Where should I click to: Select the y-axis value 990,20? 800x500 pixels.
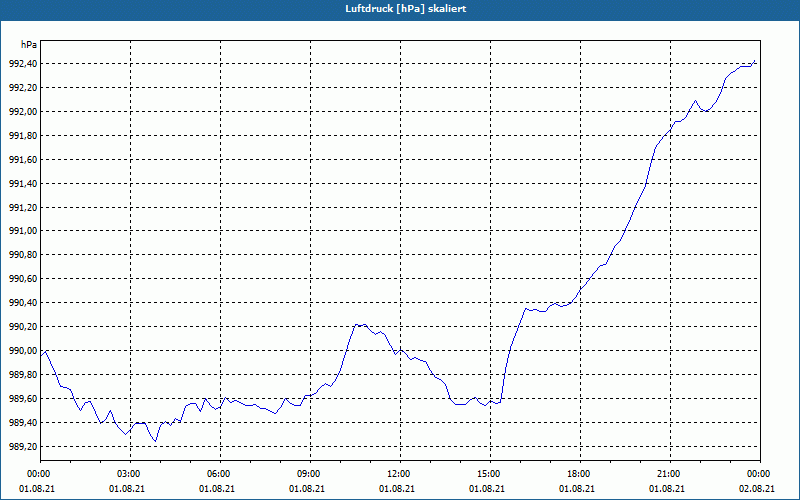(23, 327)
